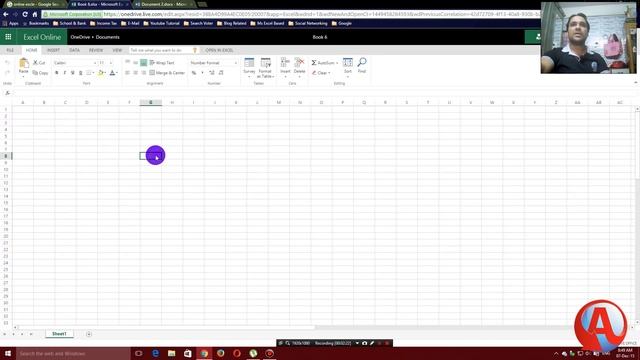Add a new sheet with plus icon
The width and height of the screenshot is (640, 360).
[x=89, y=334]
